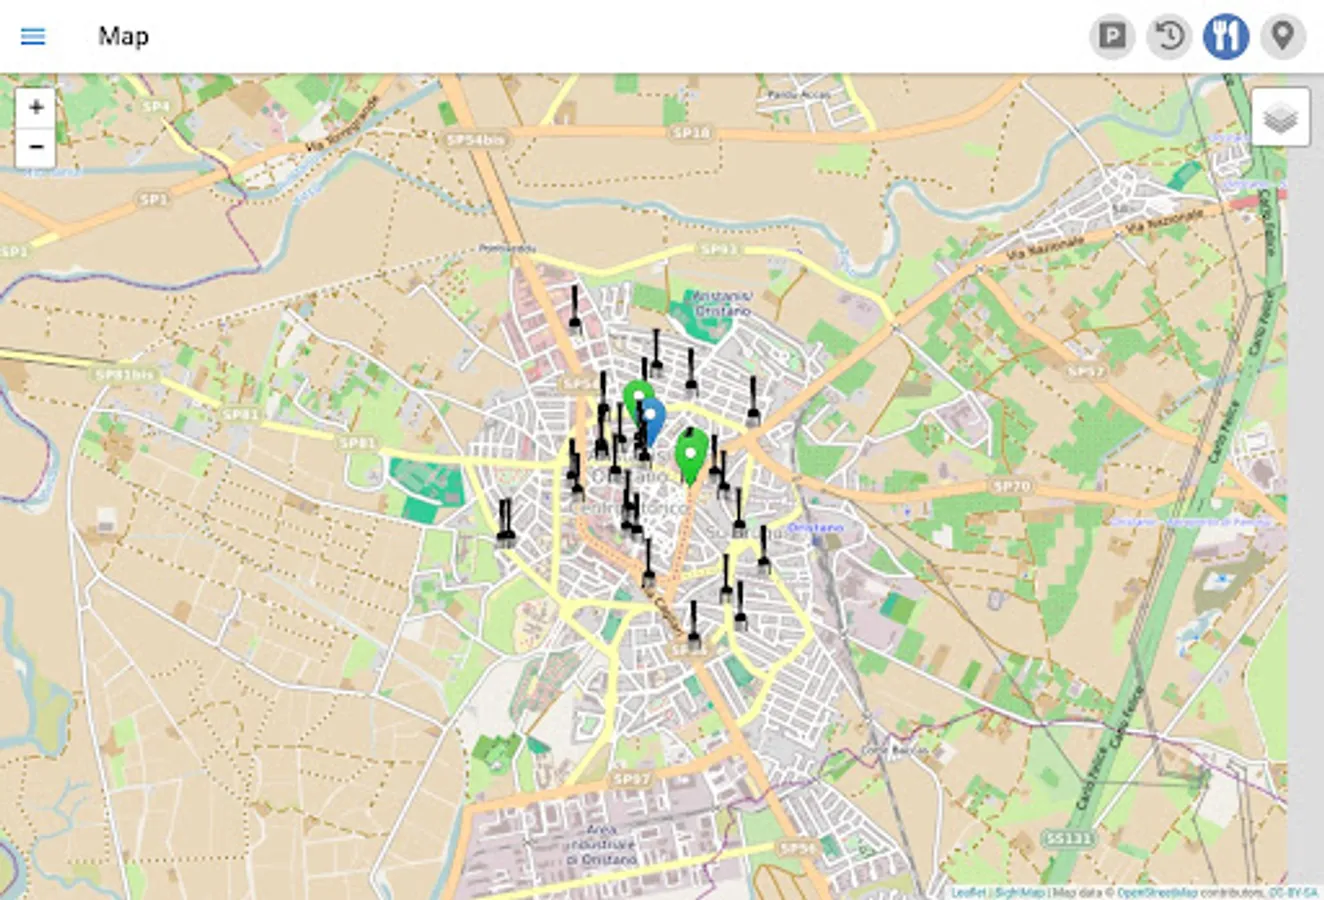
Task: Open the map layers selector
Action: pos(1281,118)
